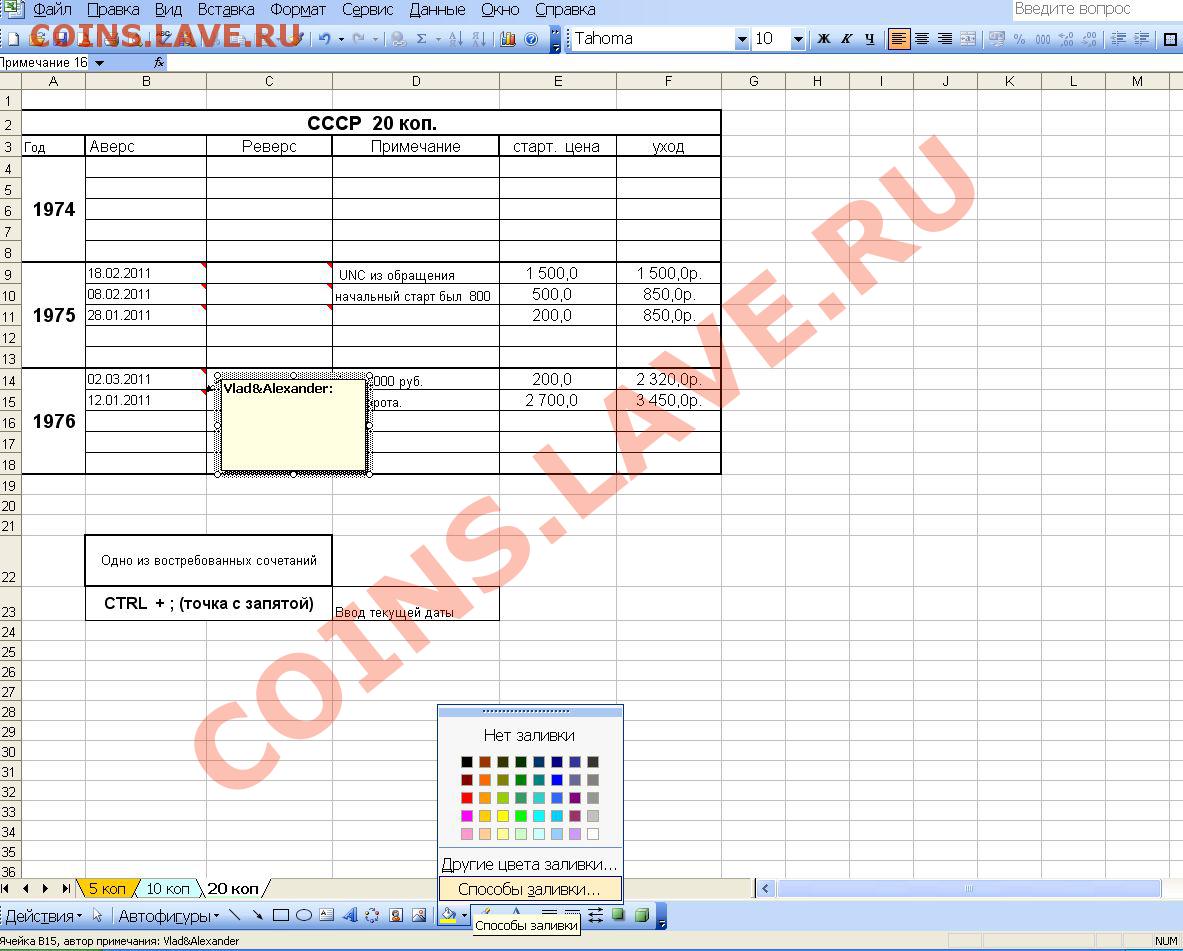Click Другие цвета заливки...
The width and height of the screenshot is (1183, 951).
coord(530,864)
